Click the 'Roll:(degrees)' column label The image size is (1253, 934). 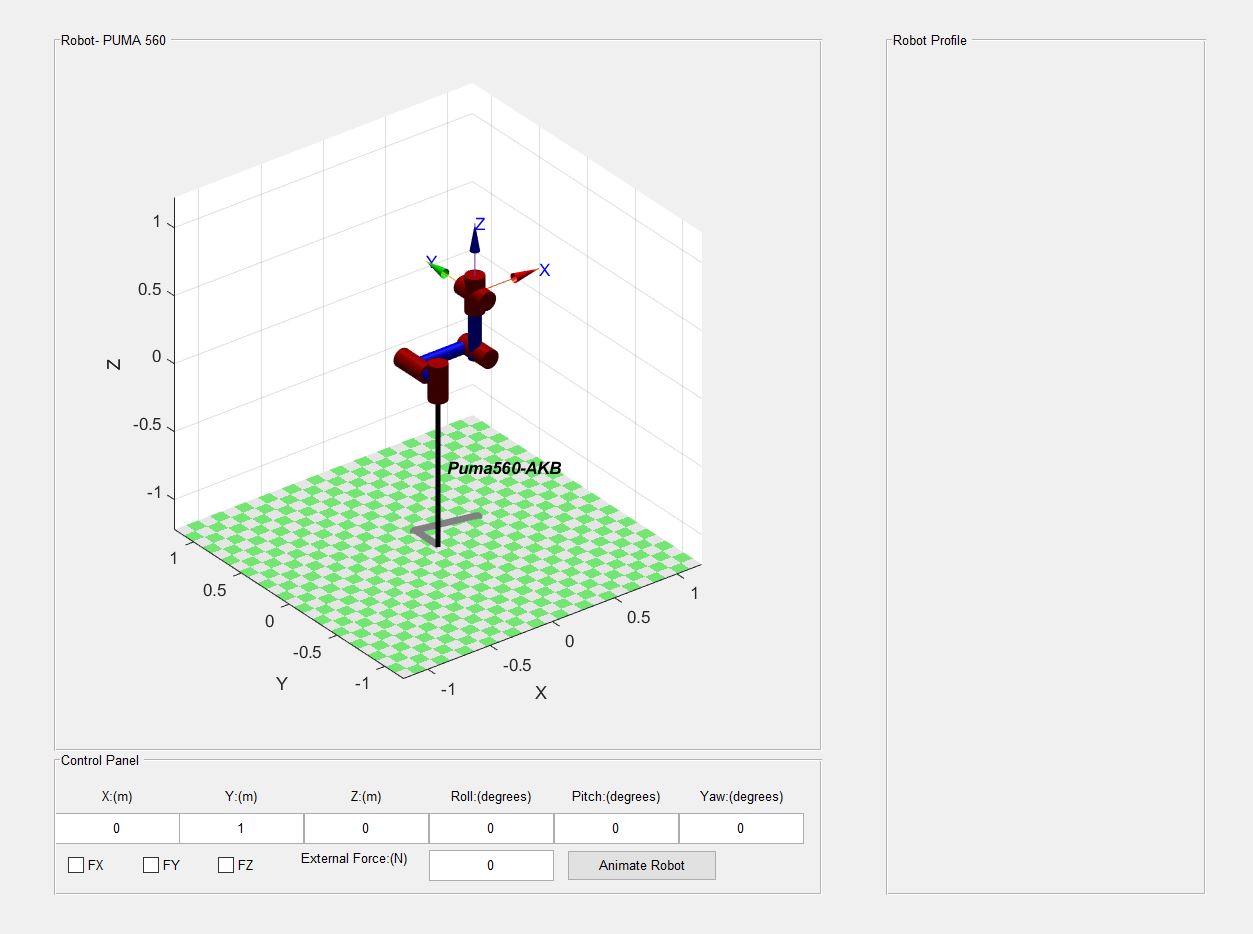click(x=491, y=797)
